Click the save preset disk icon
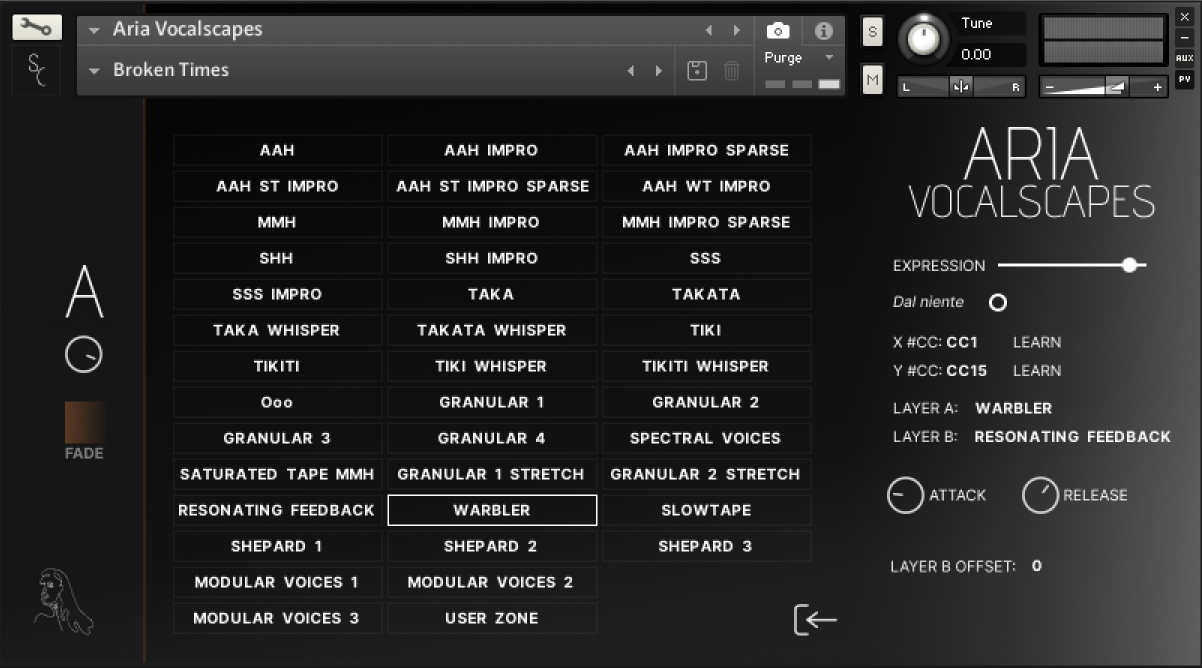 pos(698,71)
